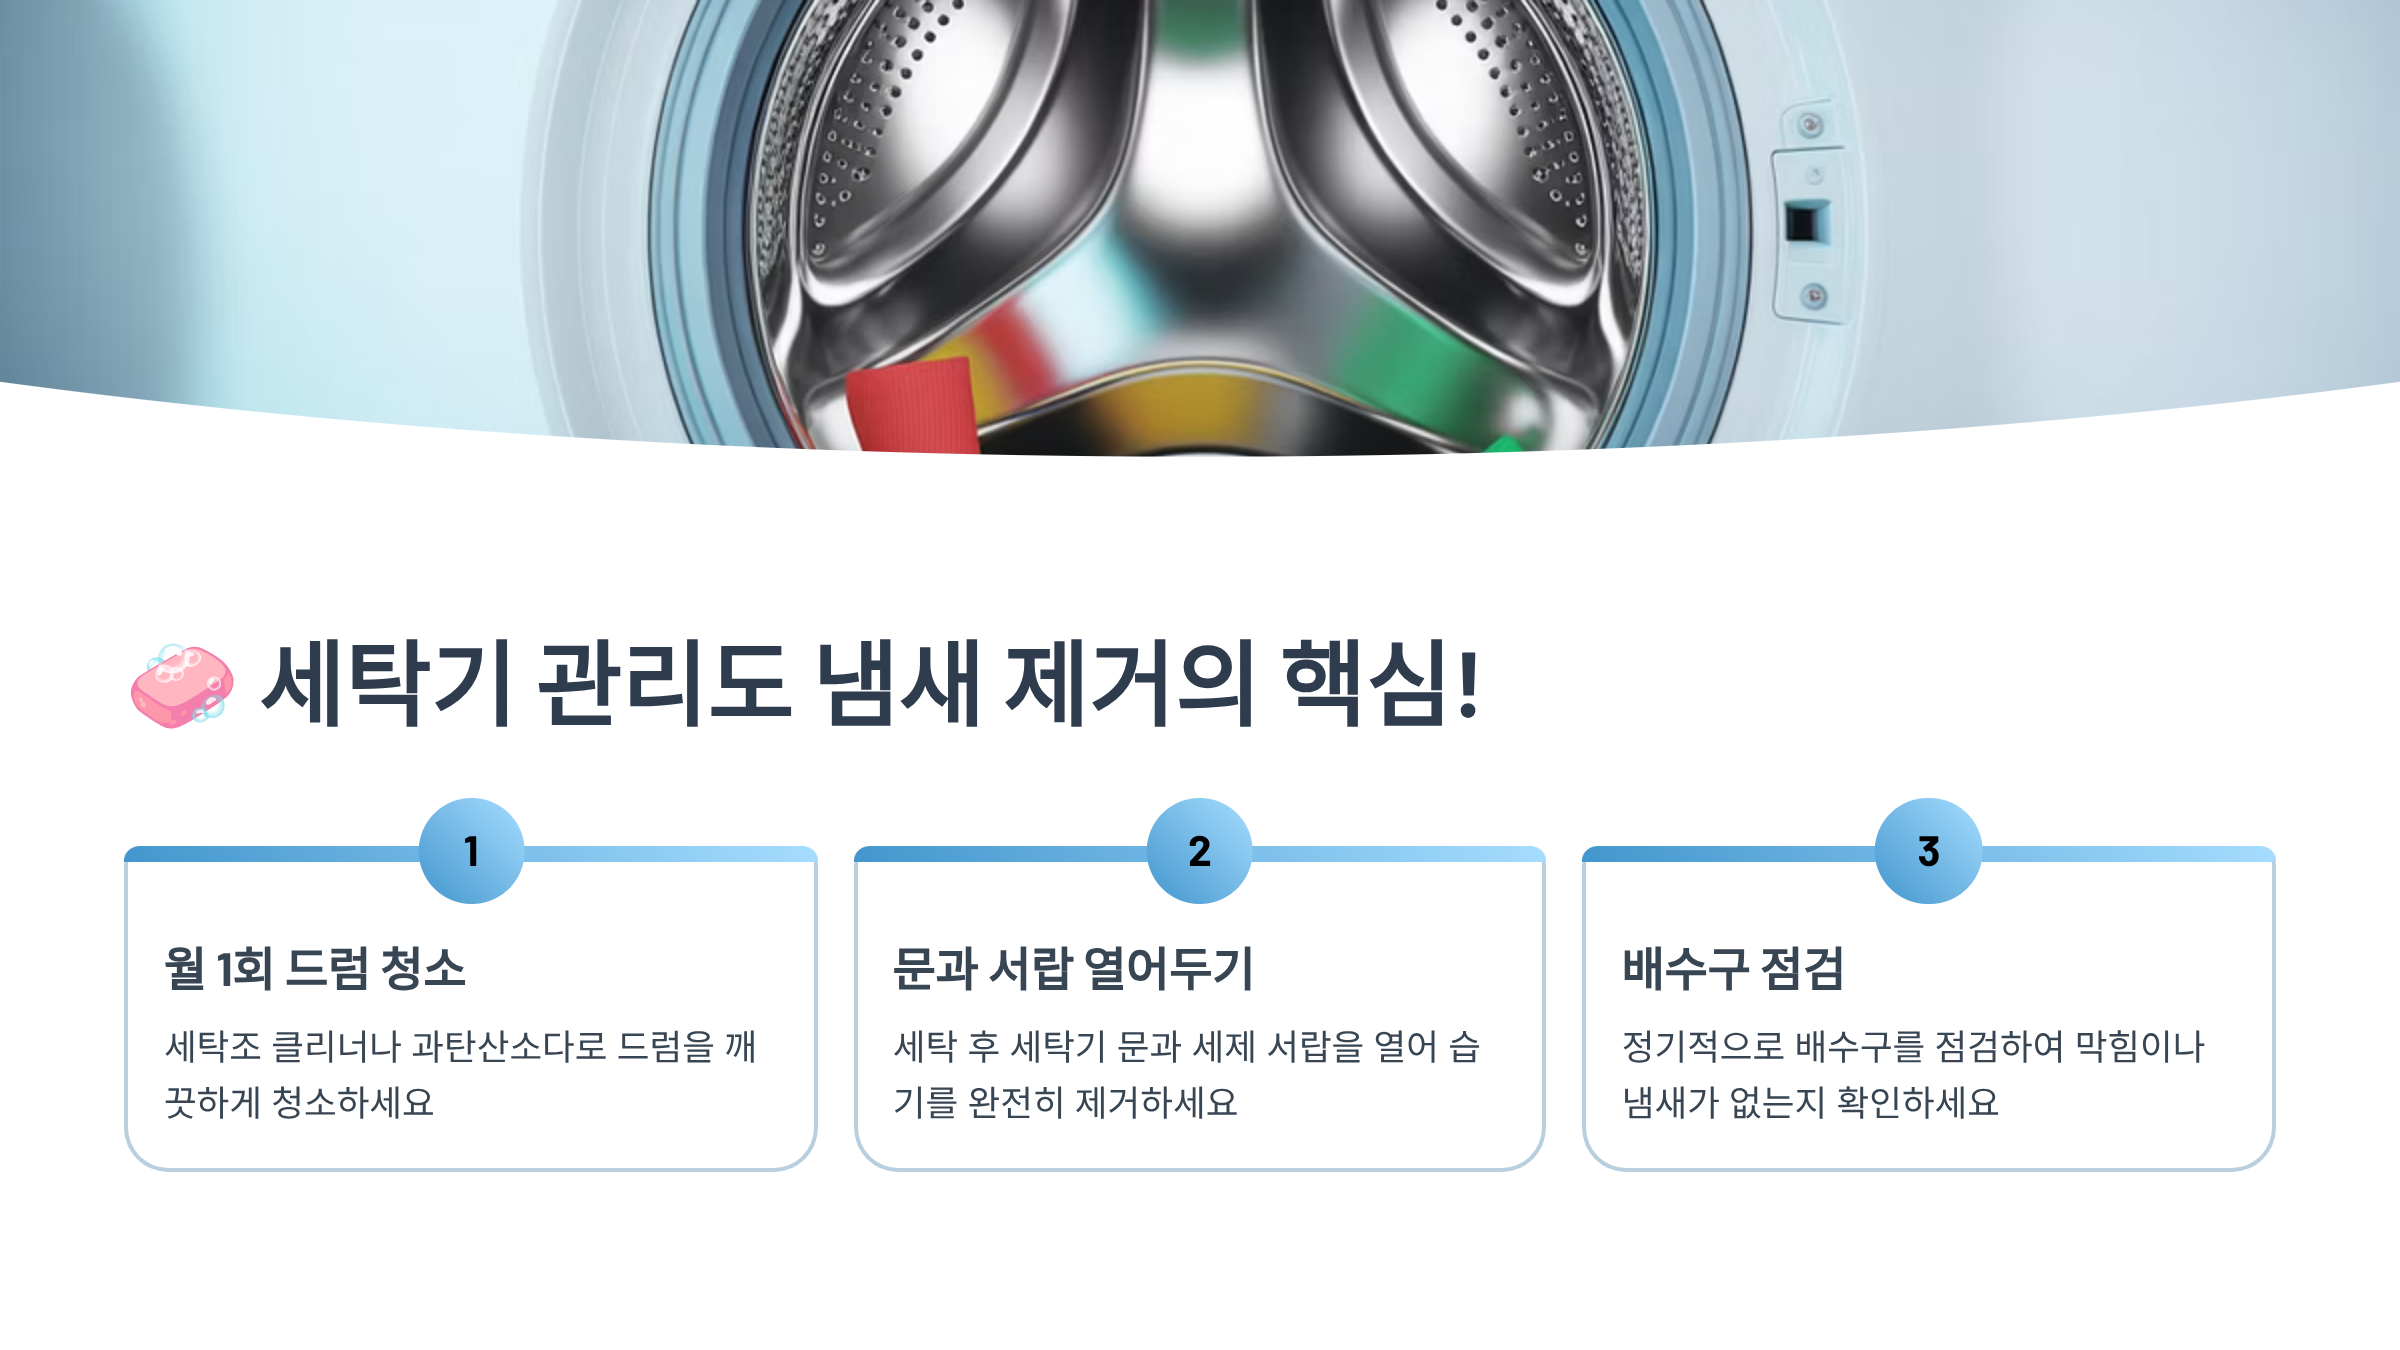Click the description about checking 배수구 regularly
The height and width of the screenshot is (1350, 2400).
(x=1913, y=1074)
